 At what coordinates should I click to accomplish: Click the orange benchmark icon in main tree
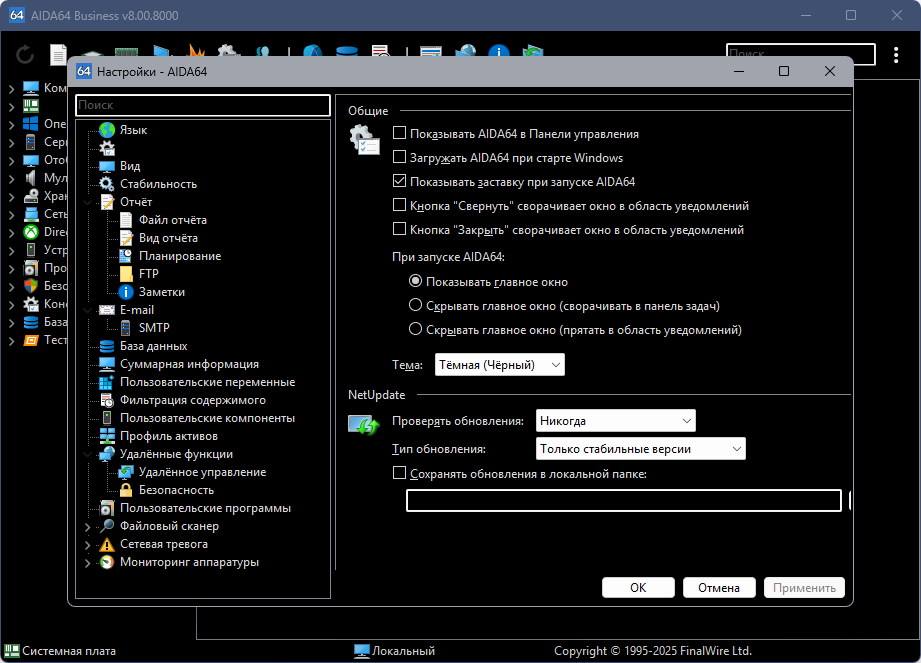pyautogui.click(x=31, y=340)
